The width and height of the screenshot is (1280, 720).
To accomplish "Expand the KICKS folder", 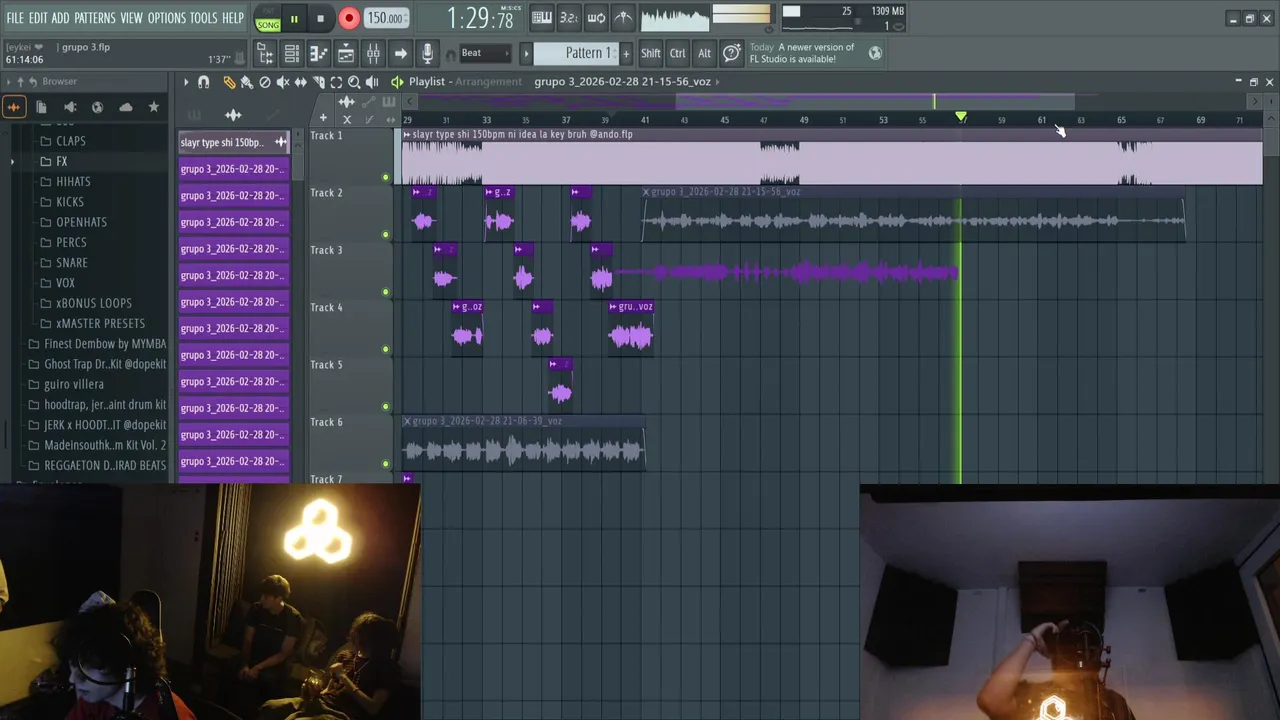I will (70, 202).
